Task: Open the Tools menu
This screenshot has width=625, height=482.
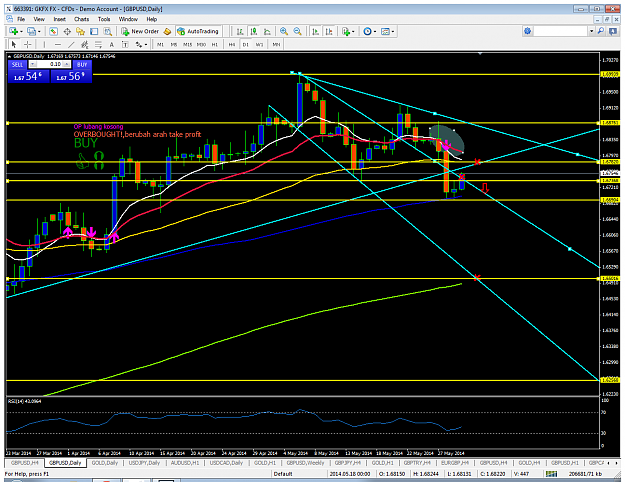Action: click(104, 19)
